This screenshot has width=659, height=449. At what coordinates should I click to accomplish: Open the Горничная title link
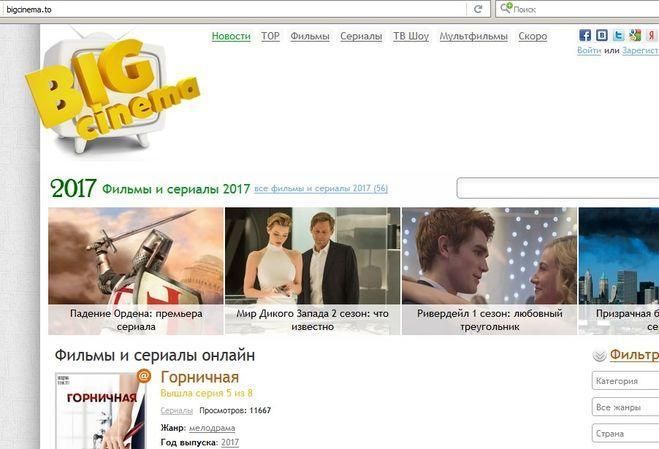click(x=199, y=377)
